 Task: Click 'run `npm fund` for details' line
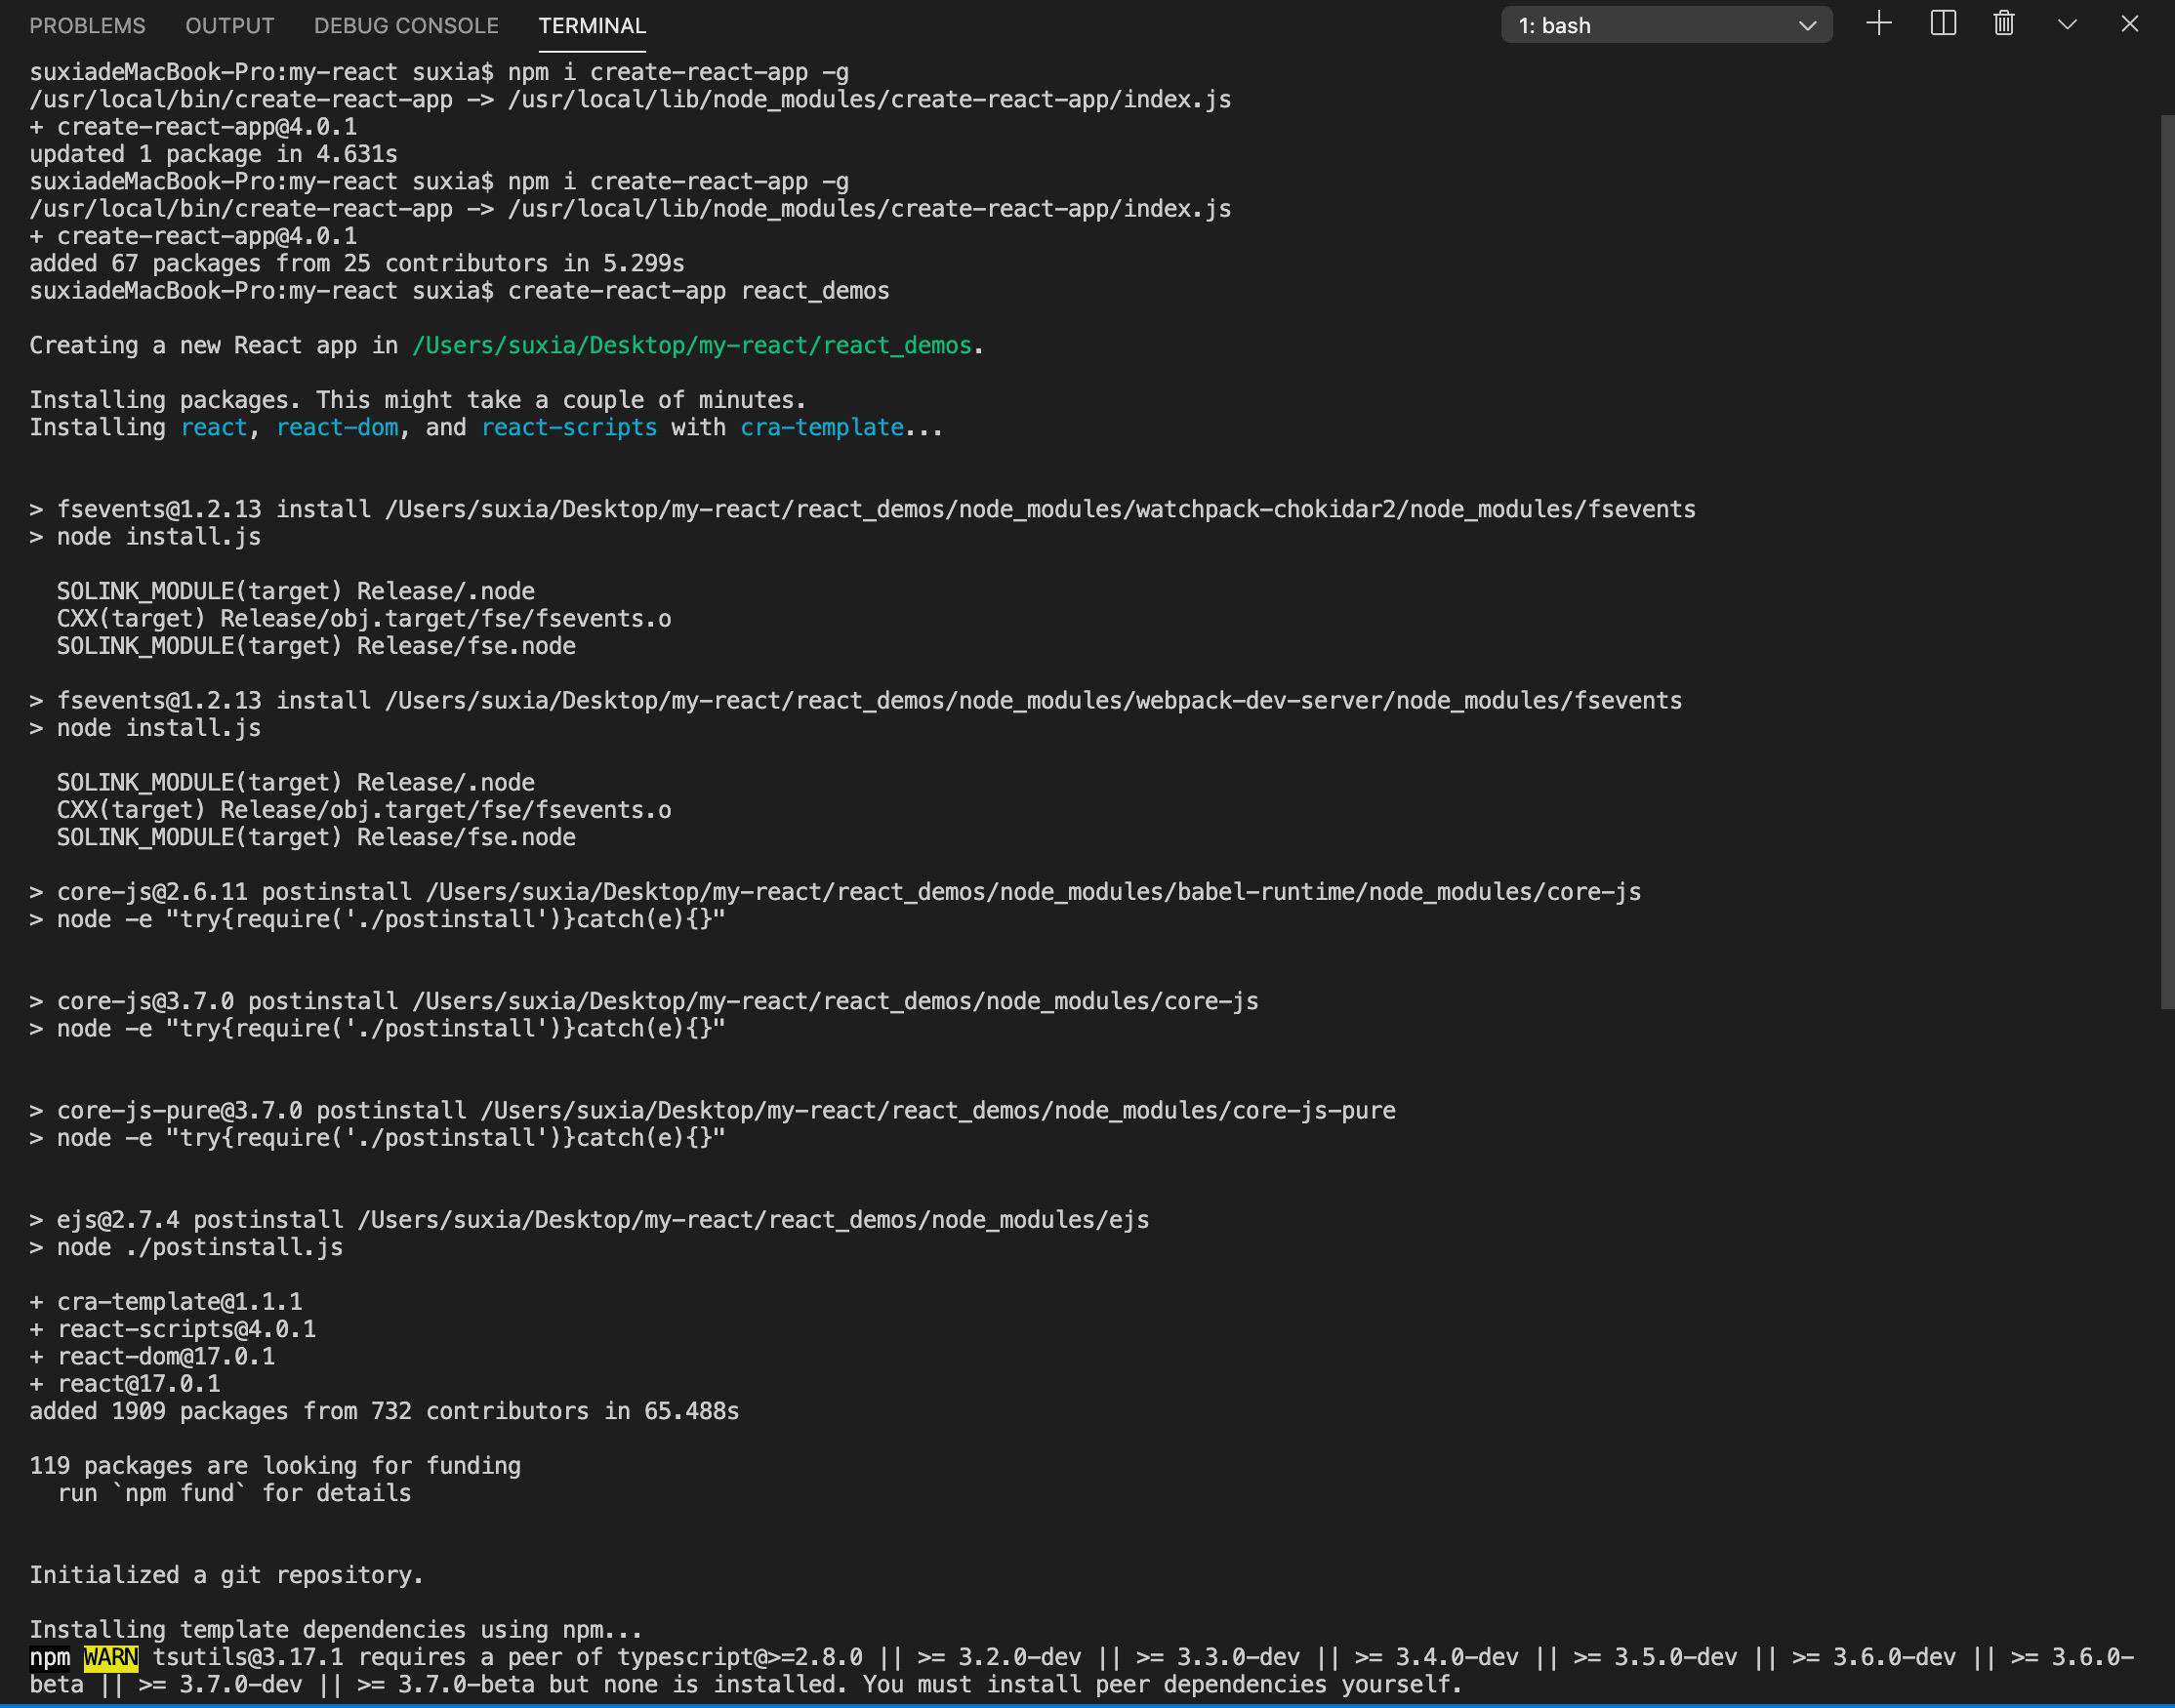tap(234, 1493)
